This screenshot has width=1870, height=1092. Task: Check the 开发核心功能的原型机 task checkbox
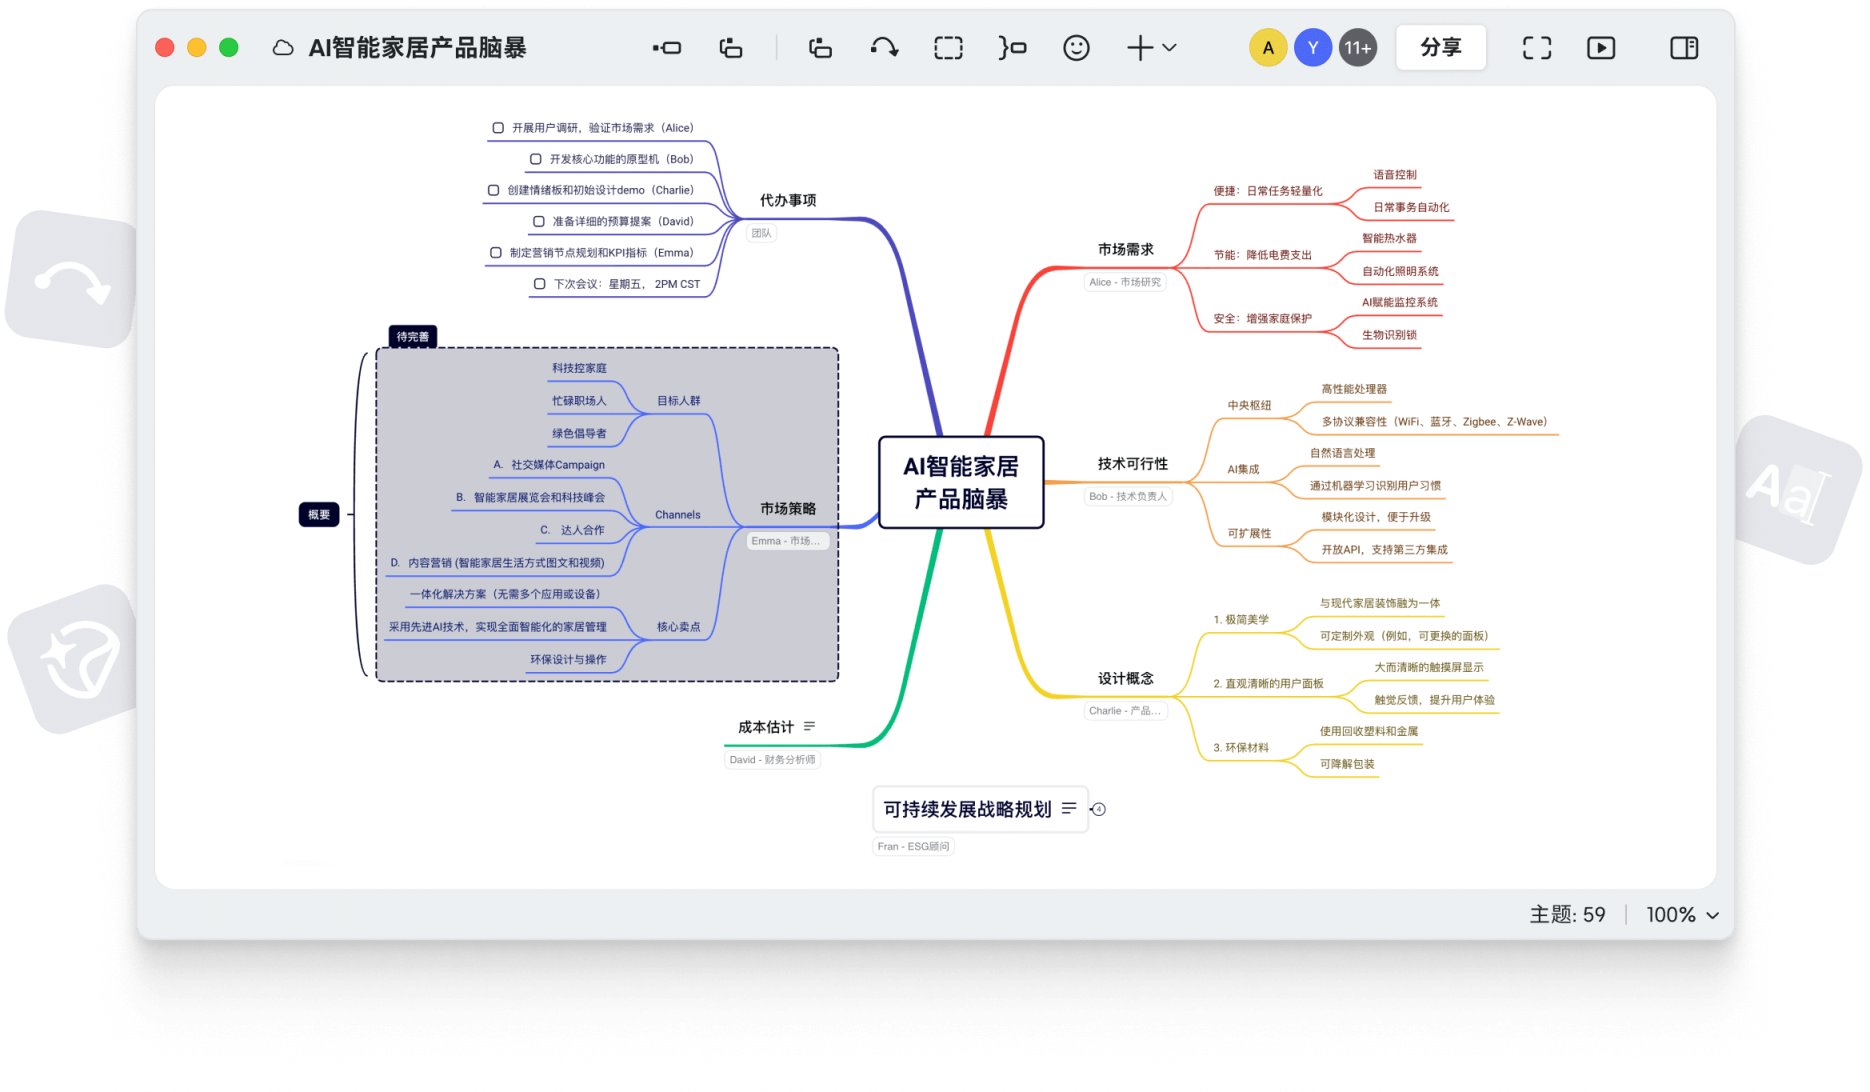[x=536, y=159]
